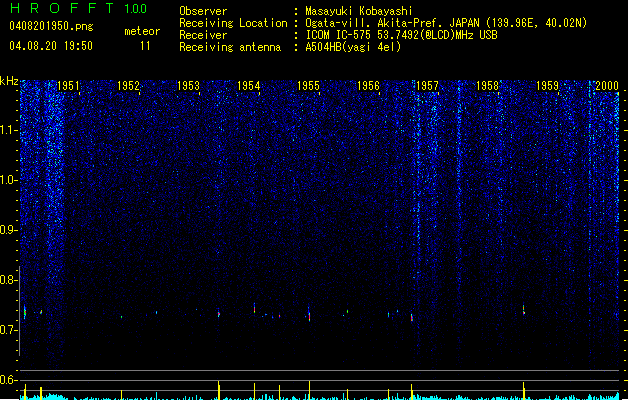The image size is (629, 400).
Task: Click the 0.6 kHz frequency label
Action: click(8, 380)
